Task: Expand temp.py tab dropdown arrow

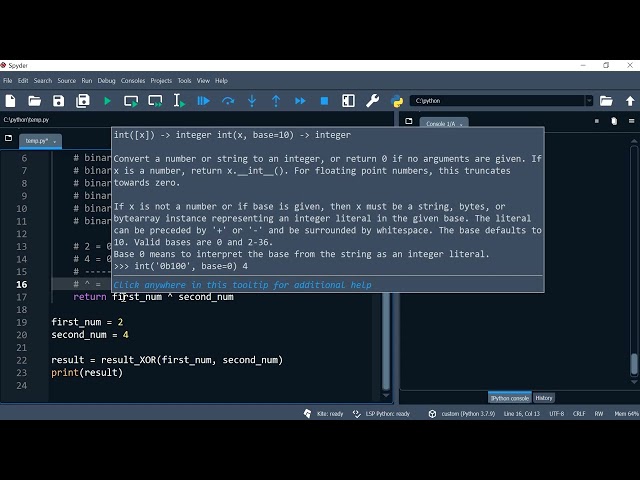Action: coord(55,142)
